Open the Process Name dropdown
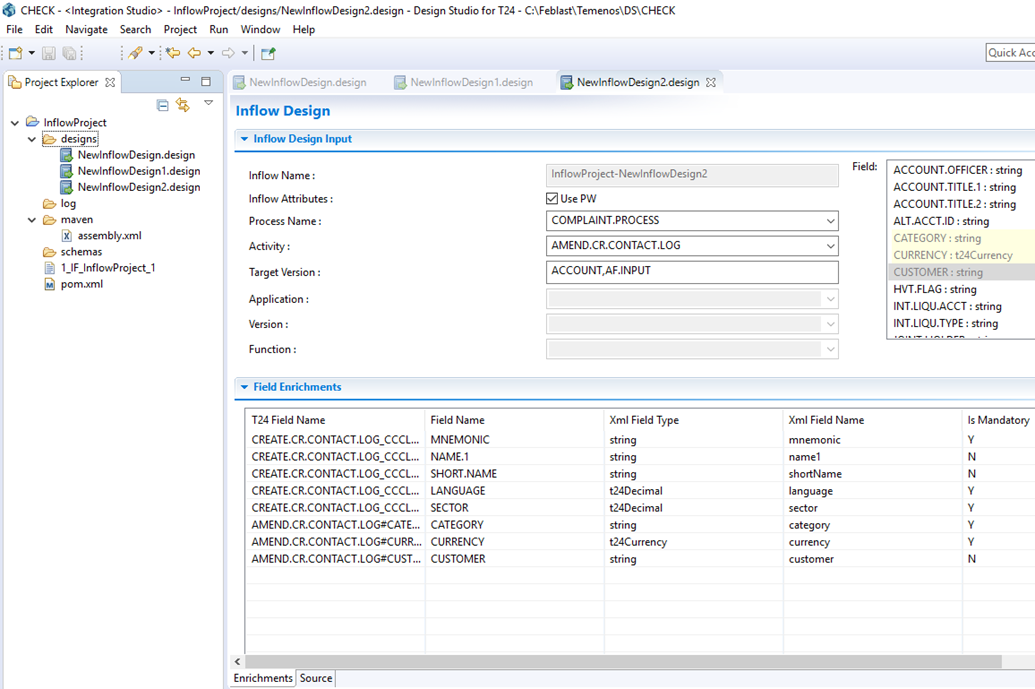Image resolution: width=1035 pixels, height=689 pixels. pos(830,221)
